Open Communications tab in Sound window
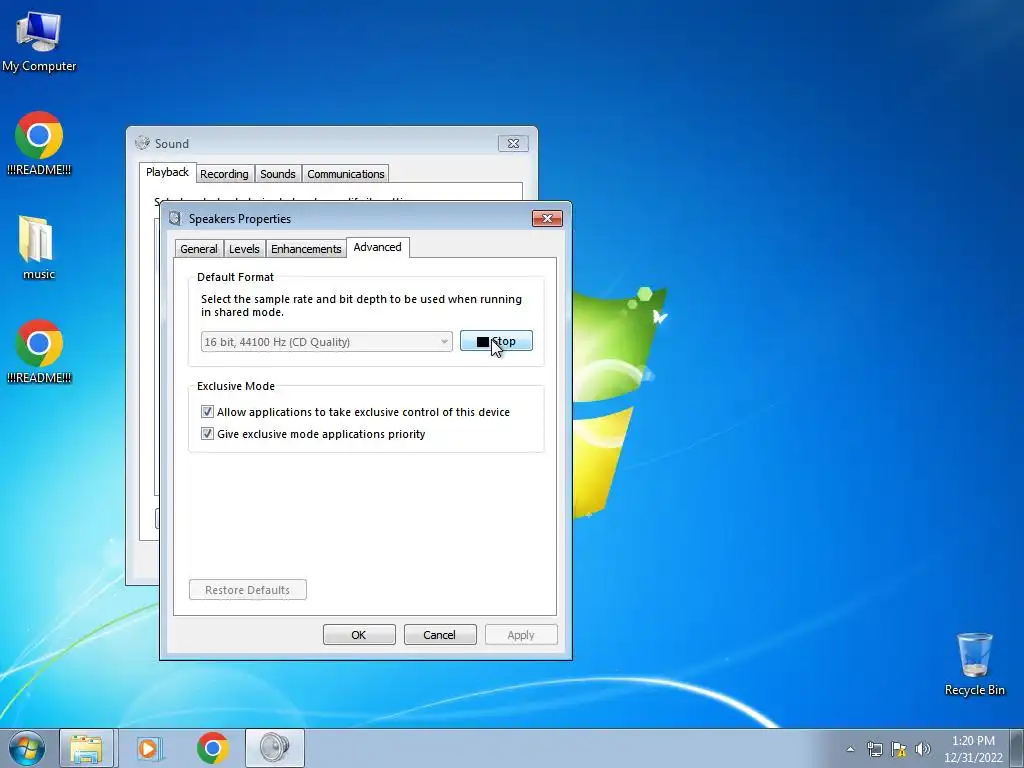 (x=345, y=174)
